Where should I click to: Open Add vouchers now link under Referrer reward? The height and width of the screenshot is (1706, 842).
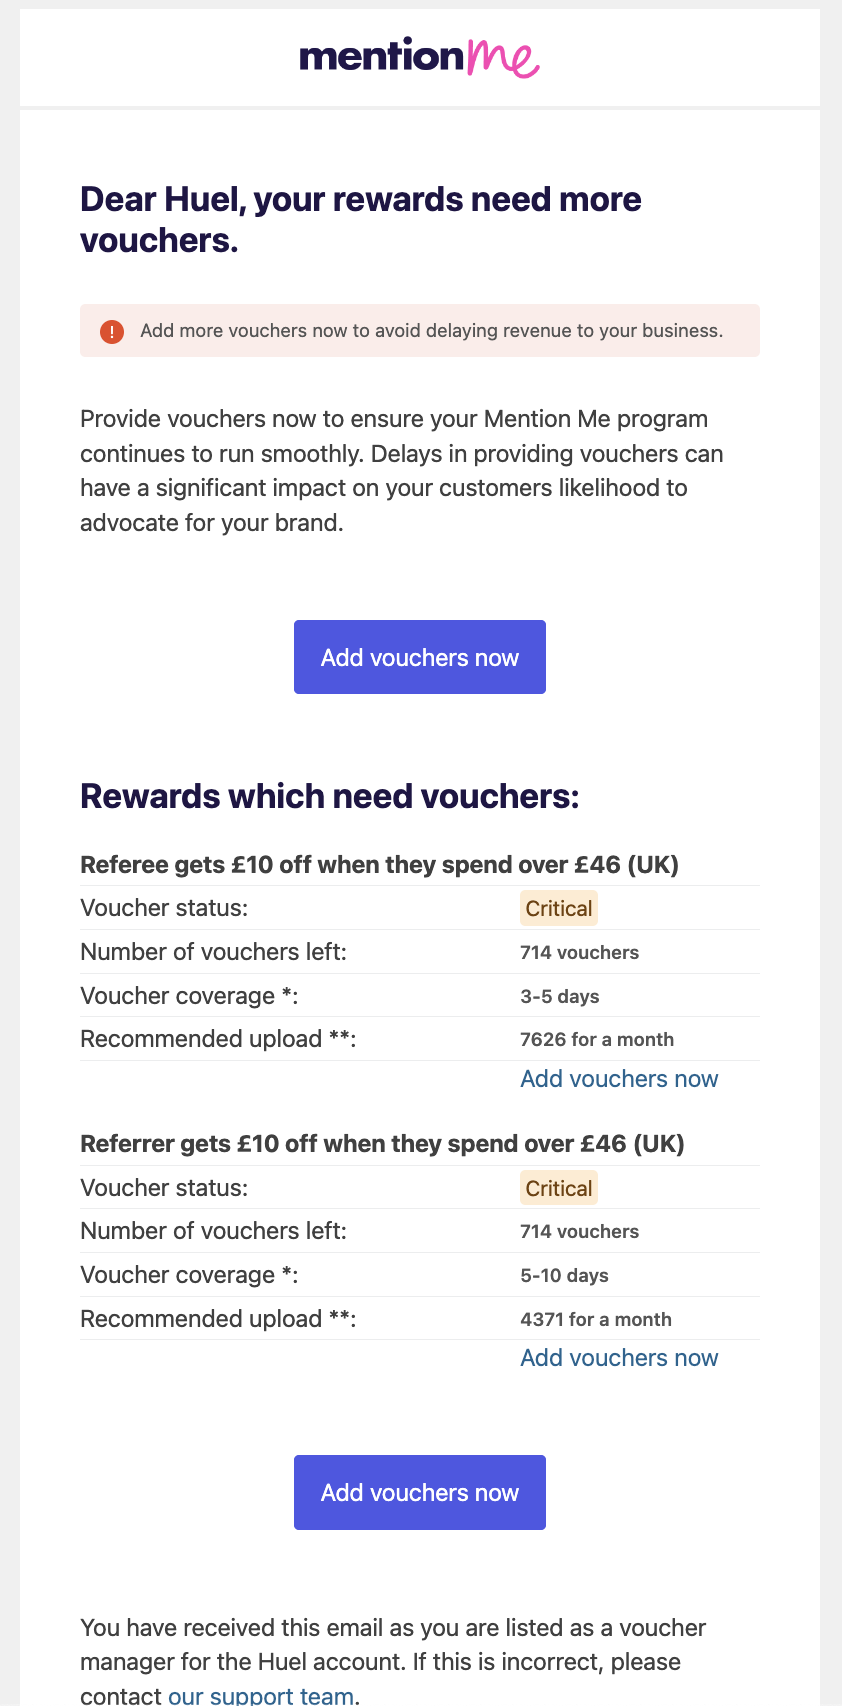tap(619, 1358)
